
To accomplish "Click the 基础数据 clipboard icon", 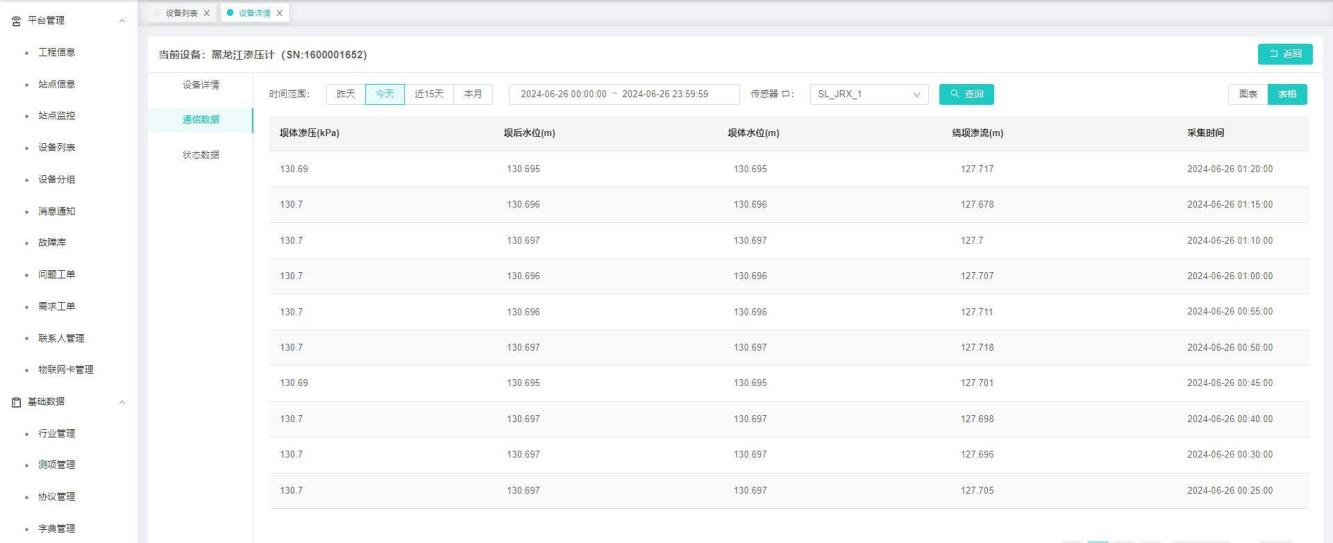I will click(16, 402).
